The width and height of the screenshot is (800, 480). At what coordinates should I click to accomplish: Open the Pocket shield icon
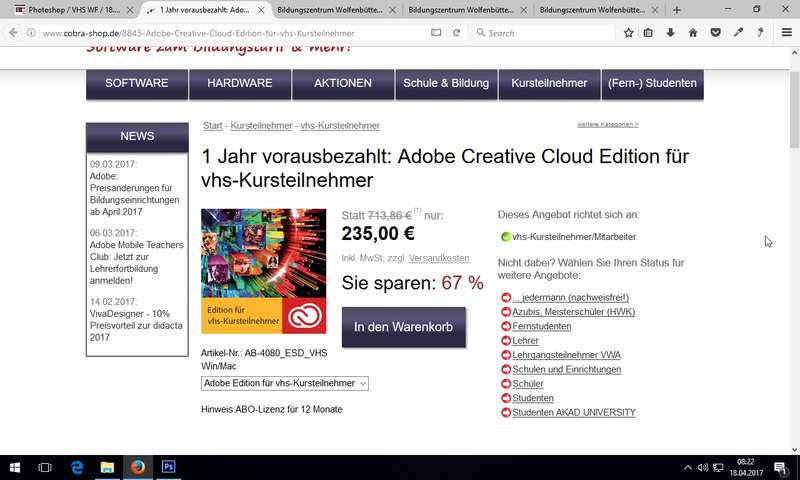(715, 33)
